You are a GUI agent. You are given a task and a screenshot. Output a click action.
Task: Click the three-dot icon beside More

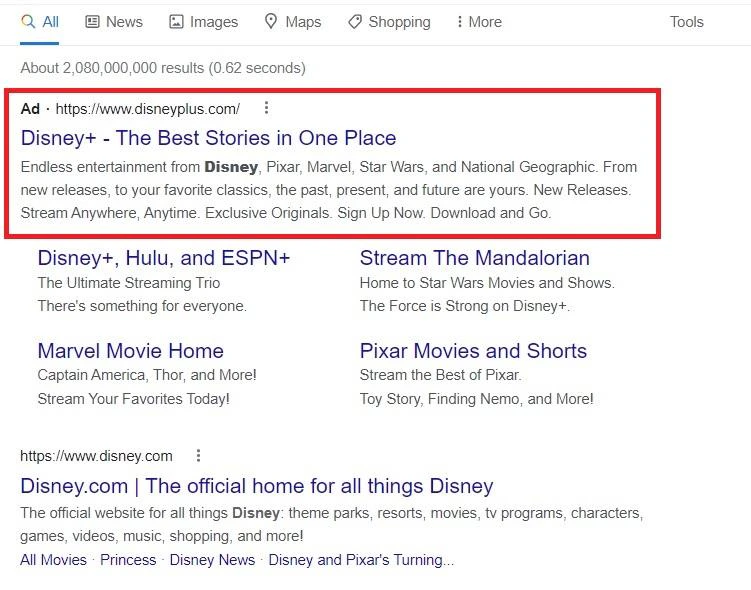point(460,22)
